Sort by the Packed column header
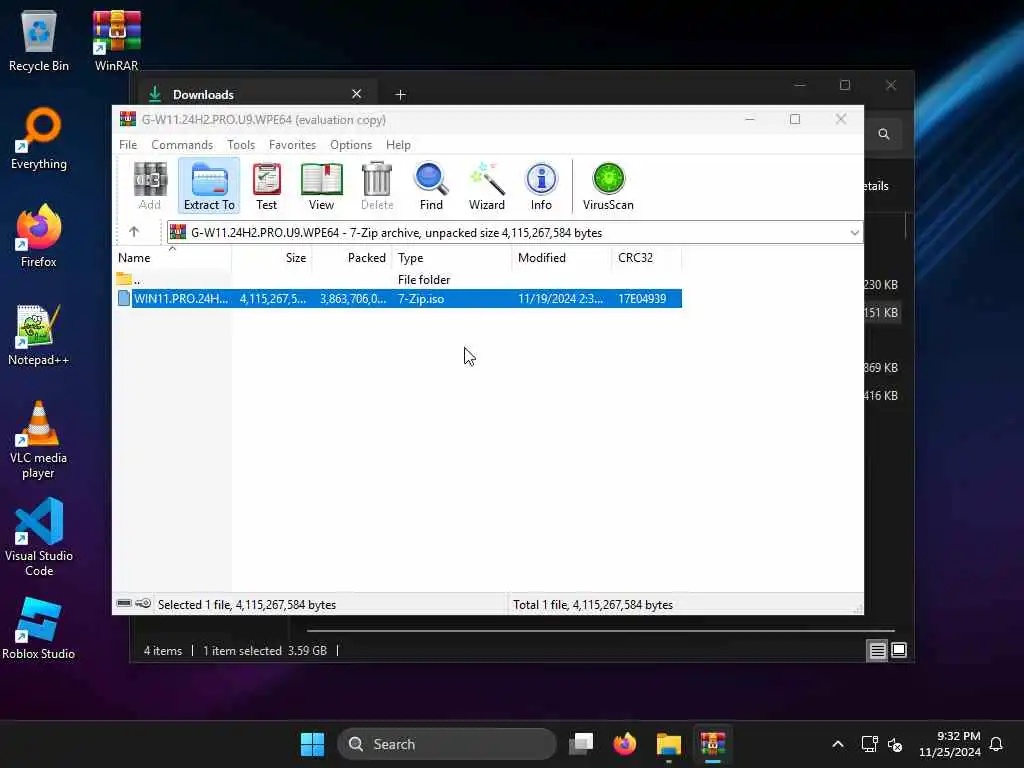This screenshot has width=1024, height=768. (x=351, y=258)
